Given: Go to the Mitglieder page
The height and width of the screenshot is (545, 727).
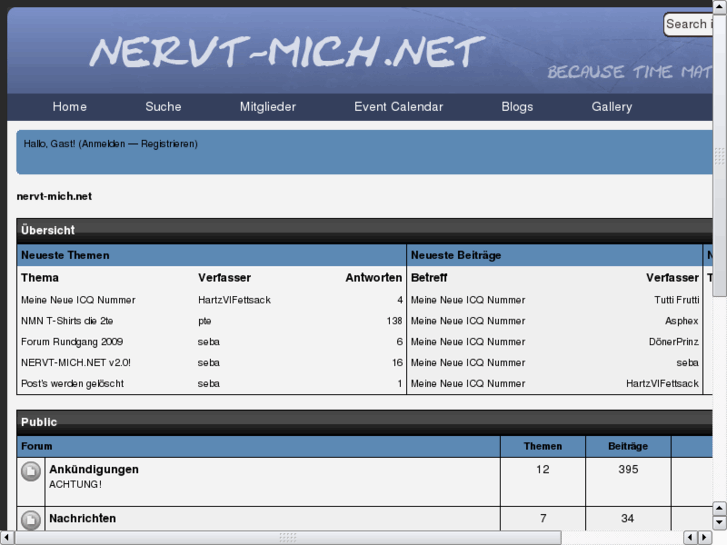Looking at the screenshot, I should click(x=268, y=107).
